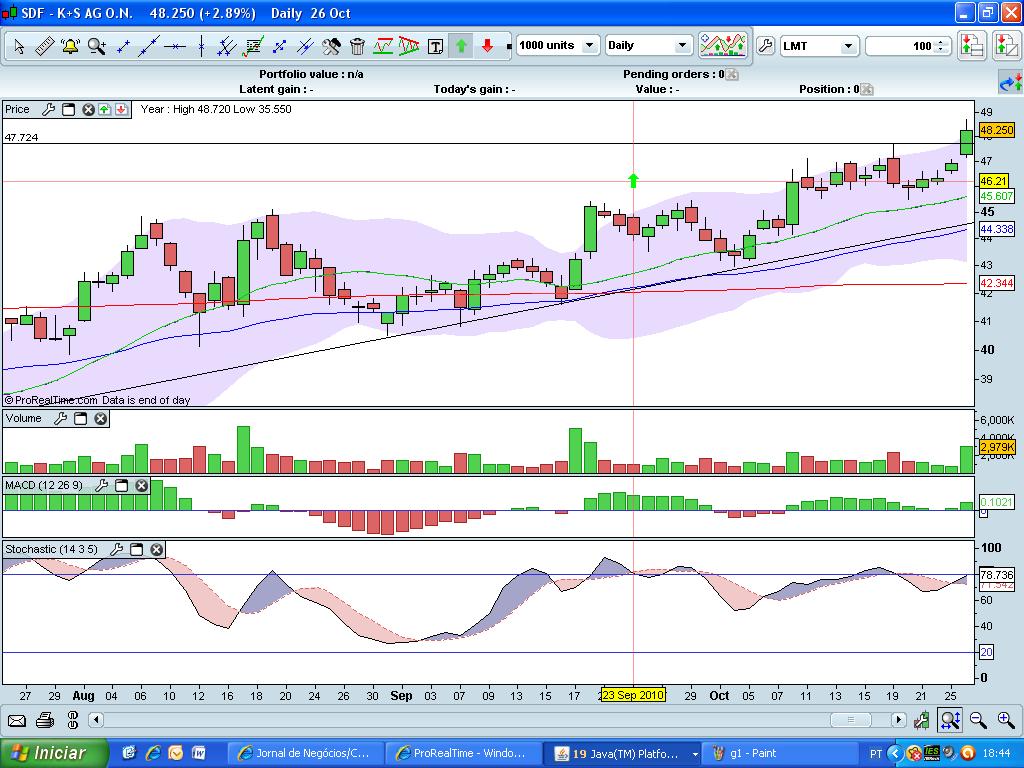
Task: Click the horizontal scrollbar right arrow
Action: [899, 720]
